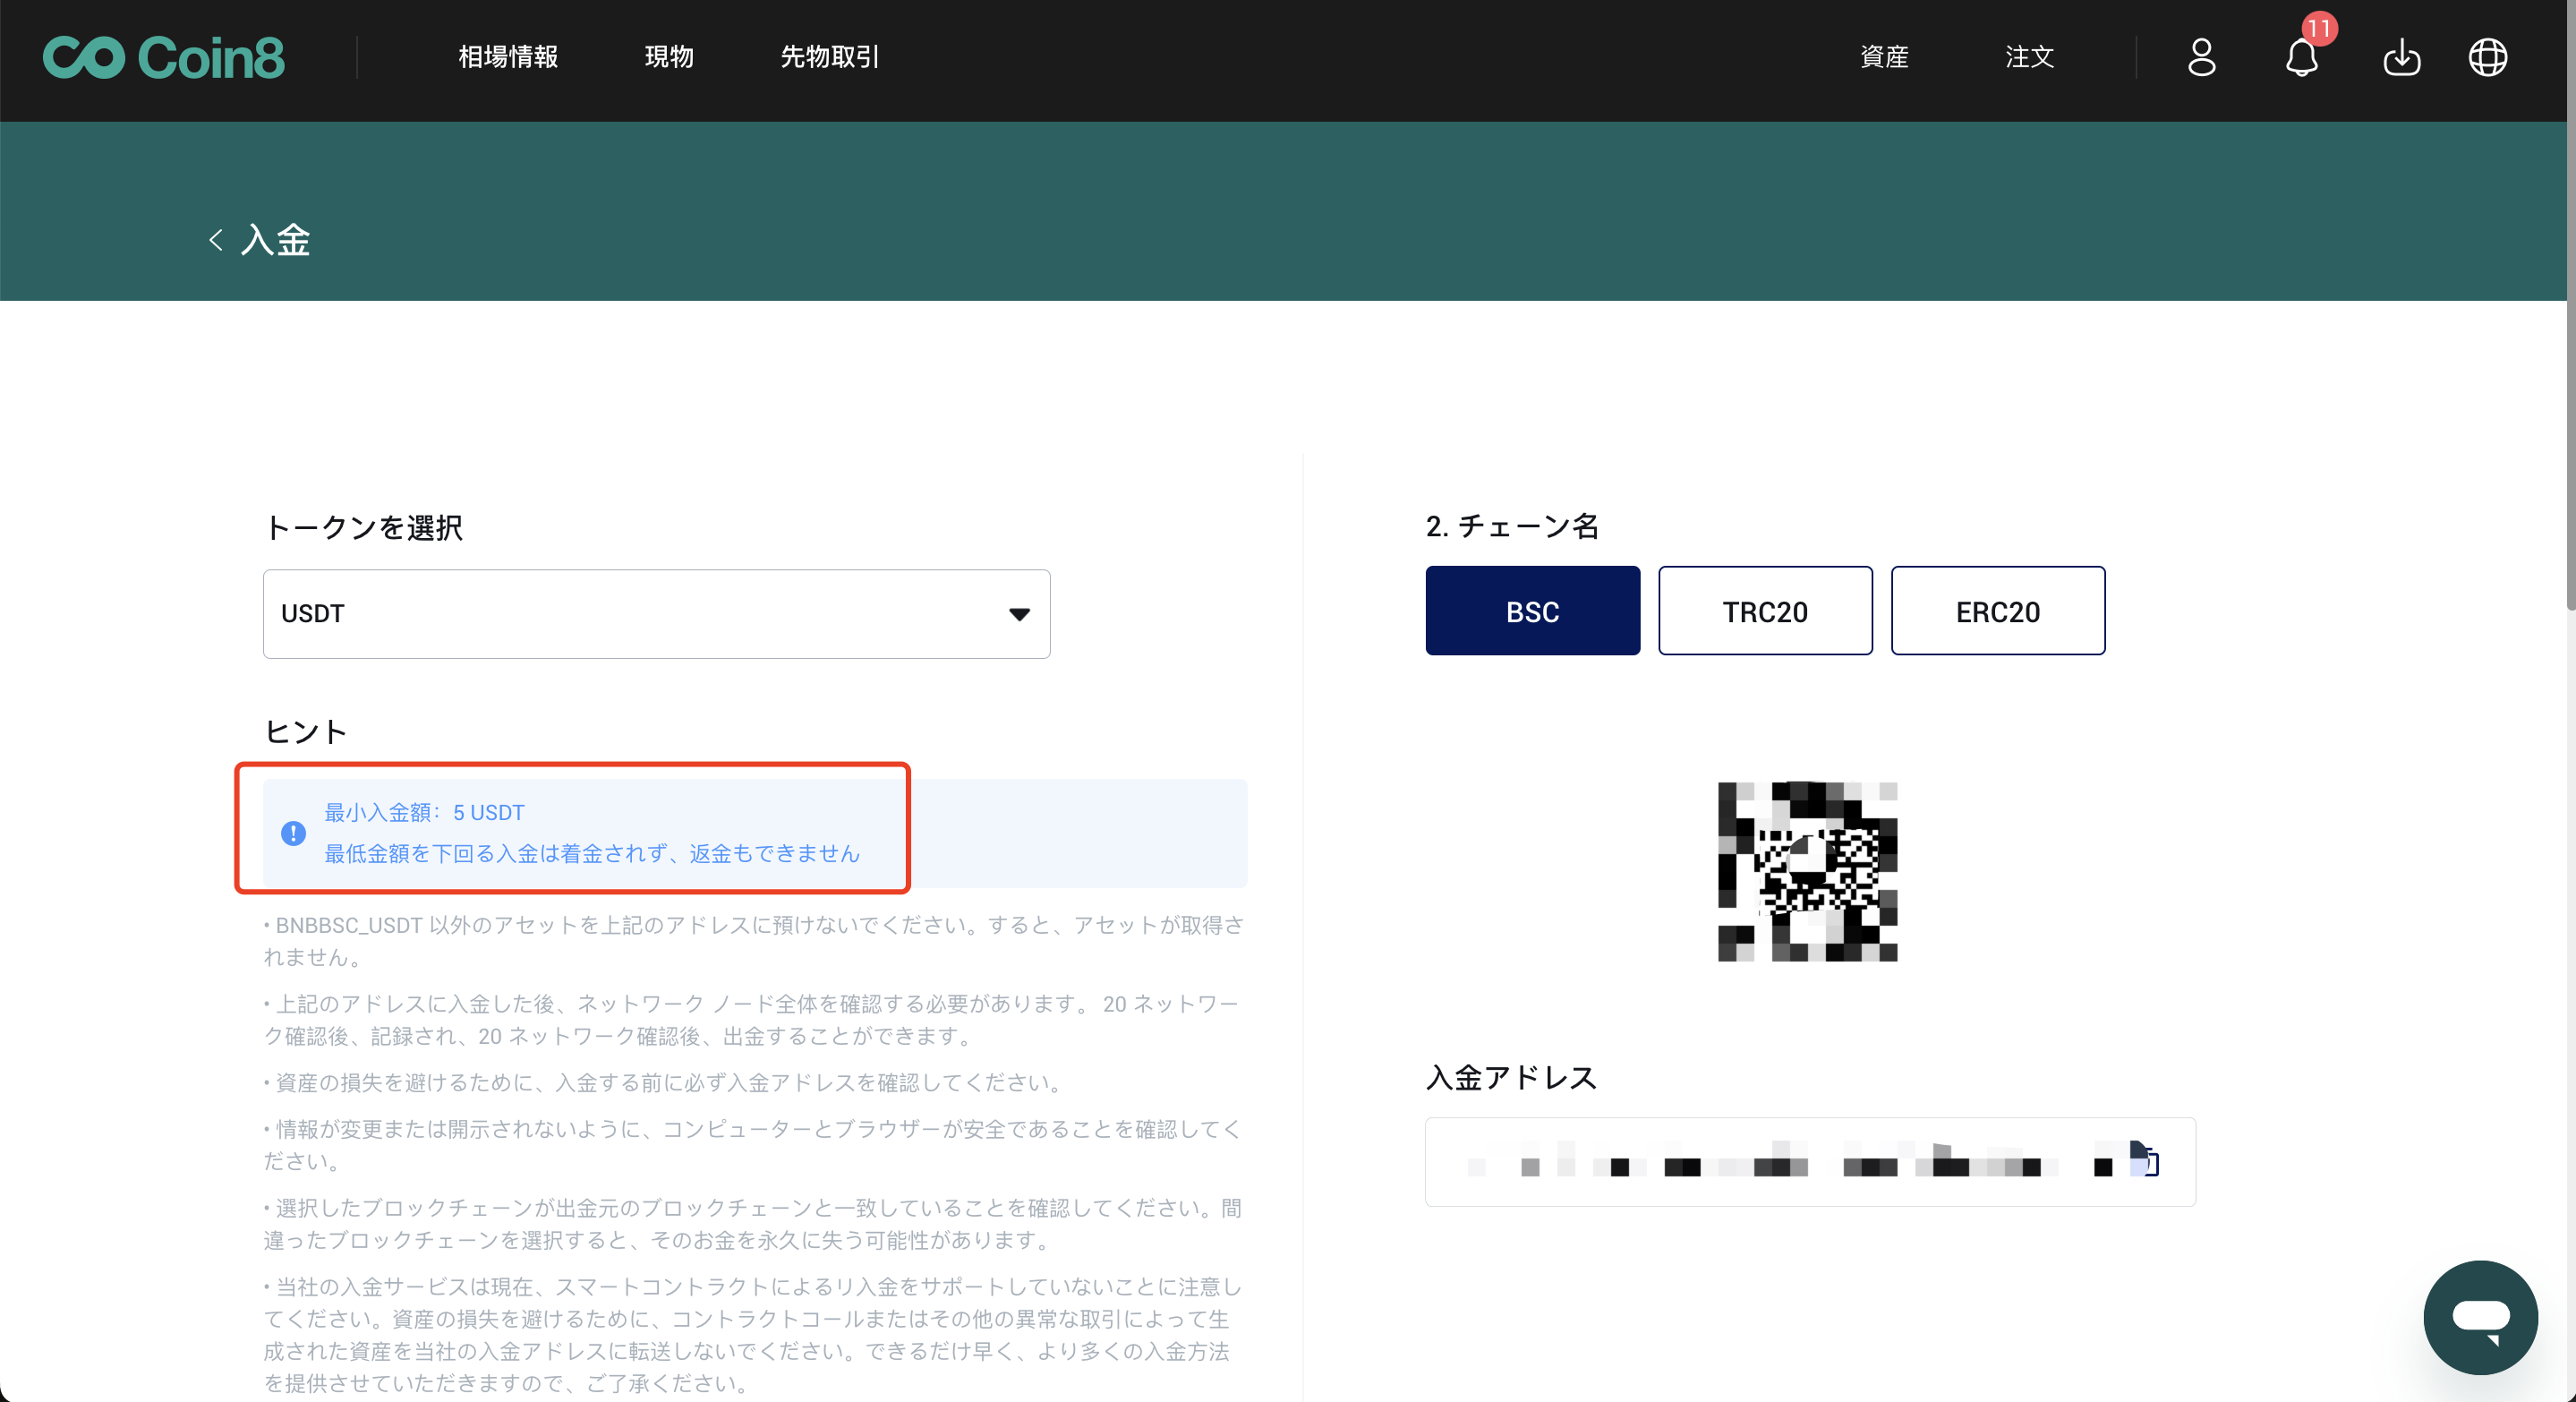The width and height of the screenshot is (2576, 1402).
Task: Open the 相場情報 menu
Action: coord(508,58)
